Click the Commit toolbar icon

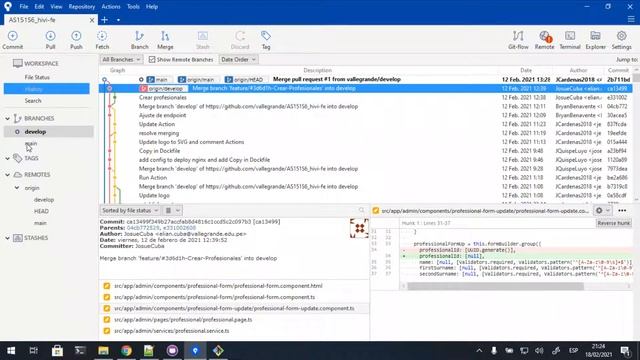(x=13, y=40)
